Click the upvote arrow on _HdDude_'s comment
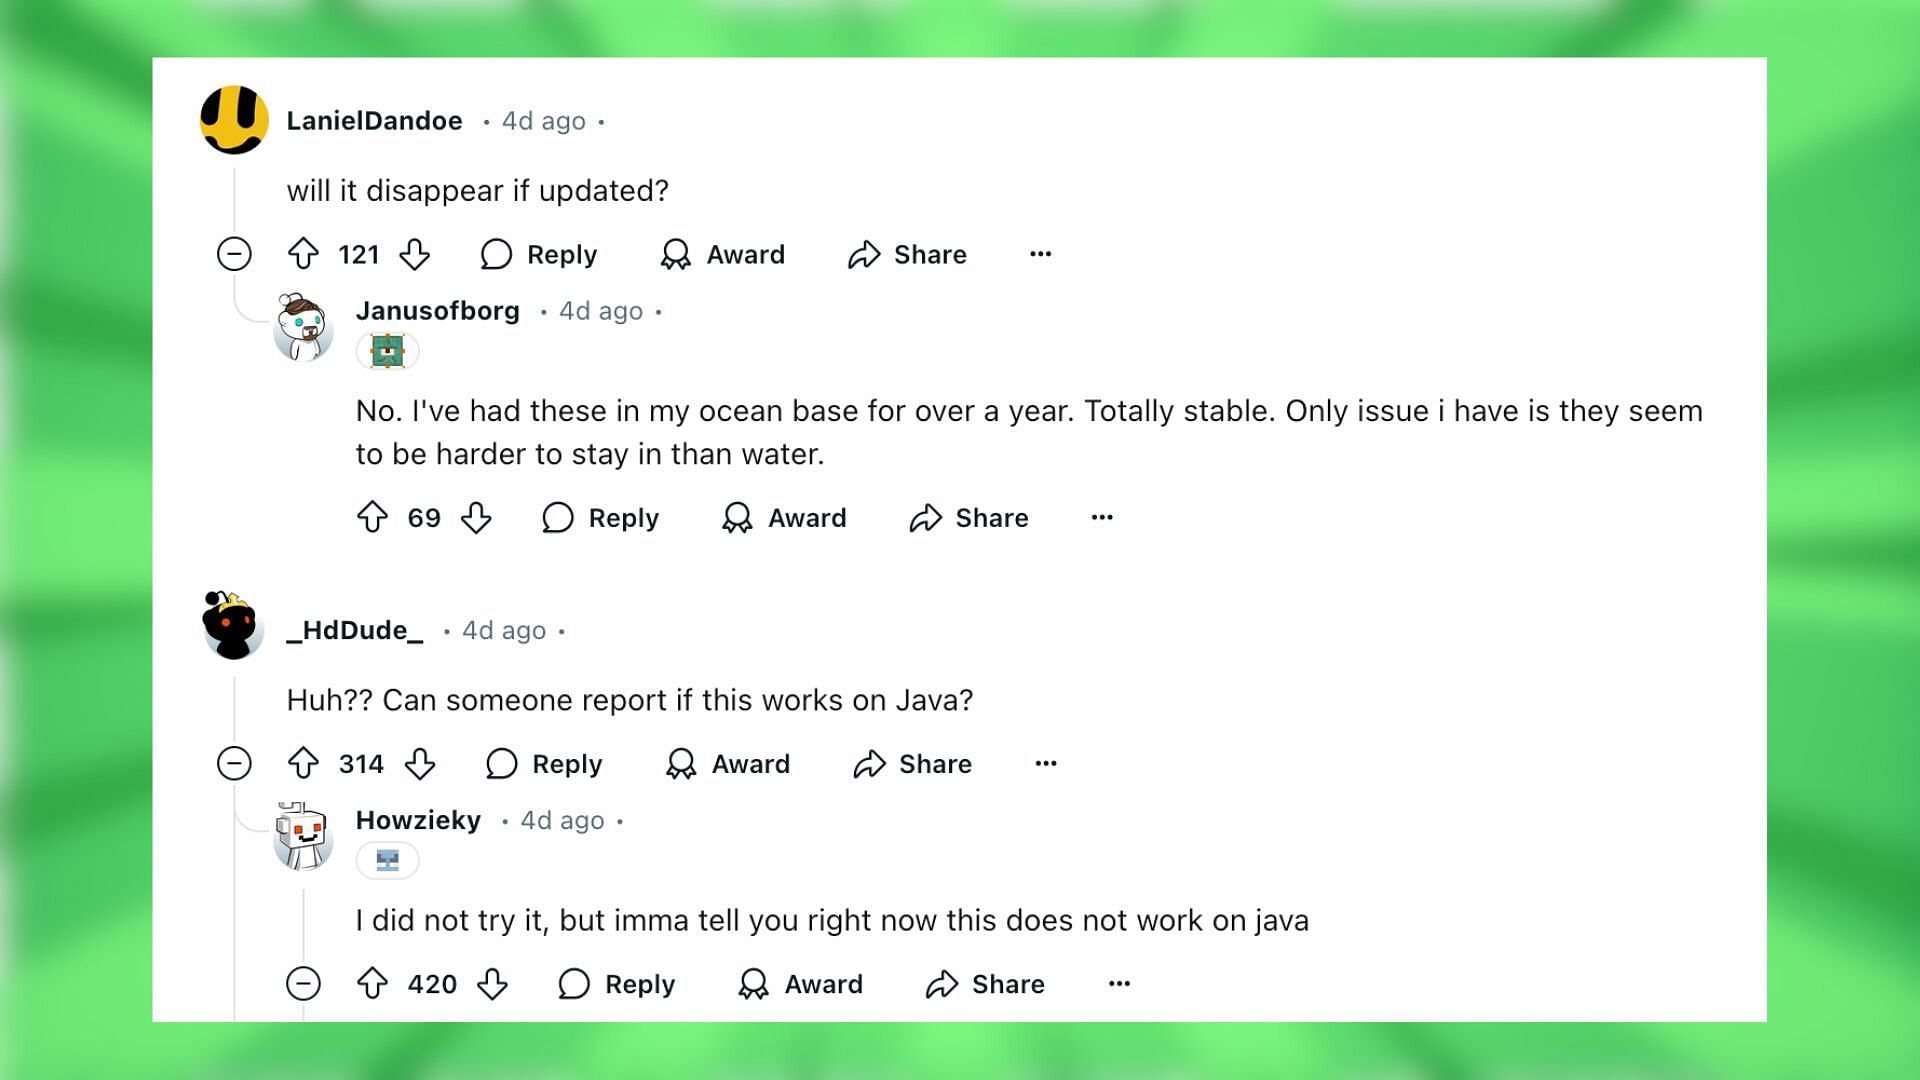 309,764
